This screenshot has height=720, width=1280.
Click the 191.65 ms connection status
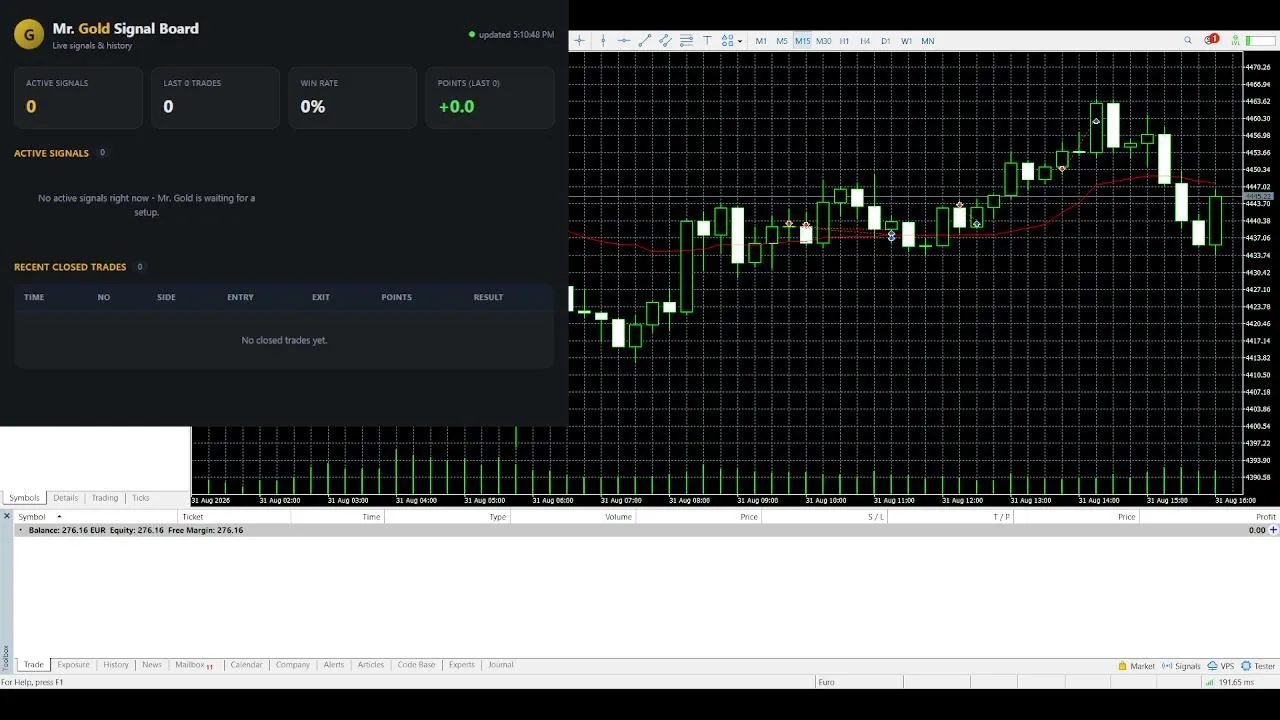click(1230, 682)
